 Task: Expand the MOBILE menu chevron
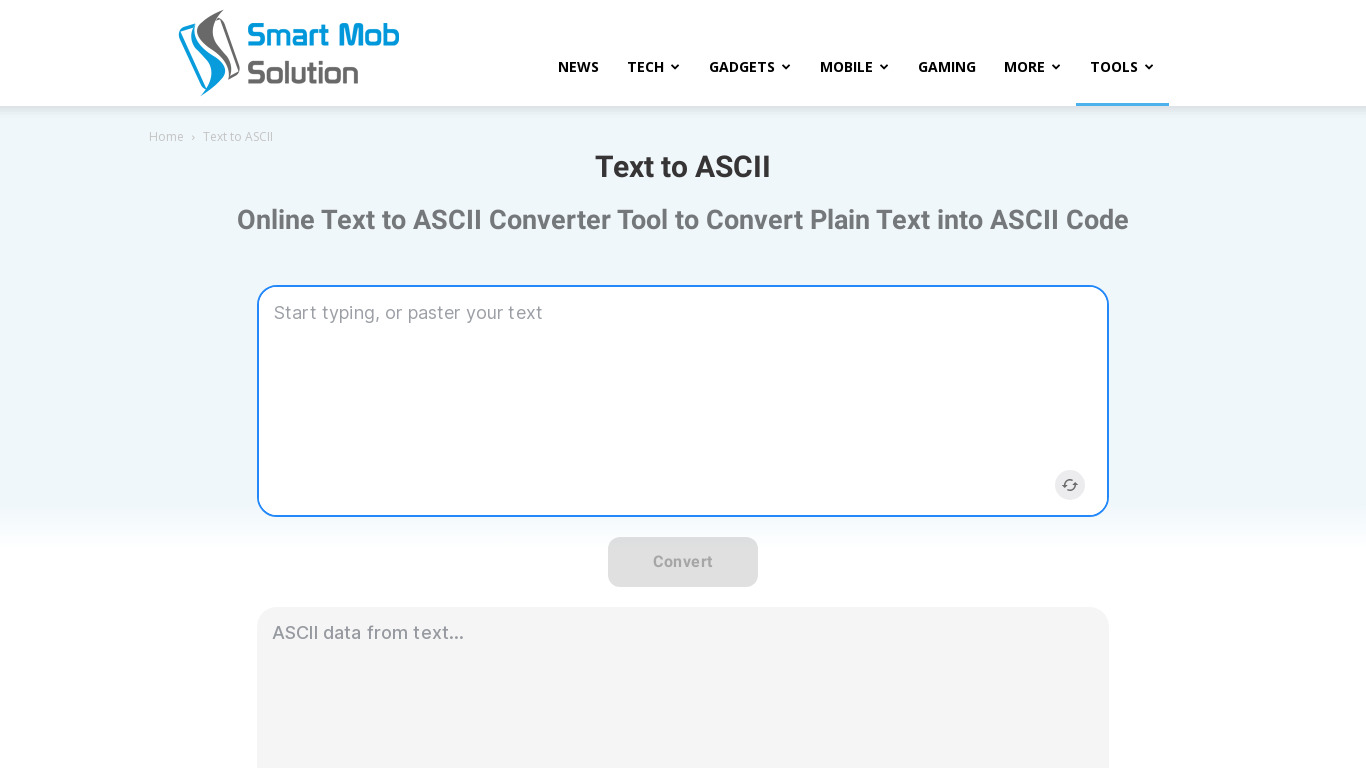pyautogui.click(x=884, y=67)
